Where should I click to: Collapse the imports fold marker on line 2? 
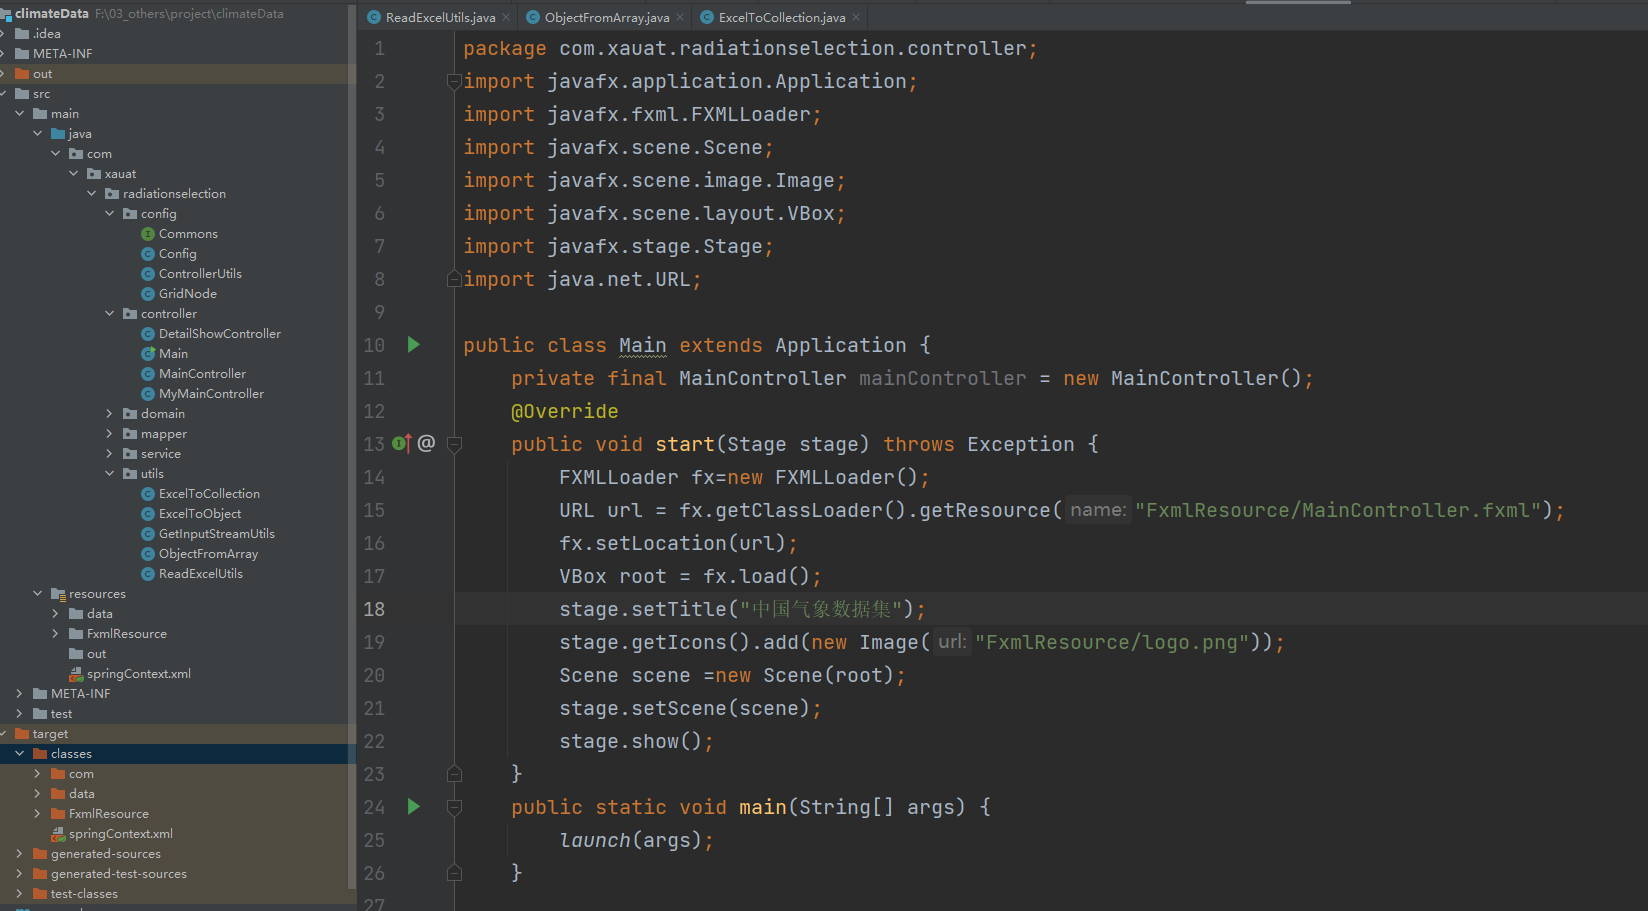[454, 81]
